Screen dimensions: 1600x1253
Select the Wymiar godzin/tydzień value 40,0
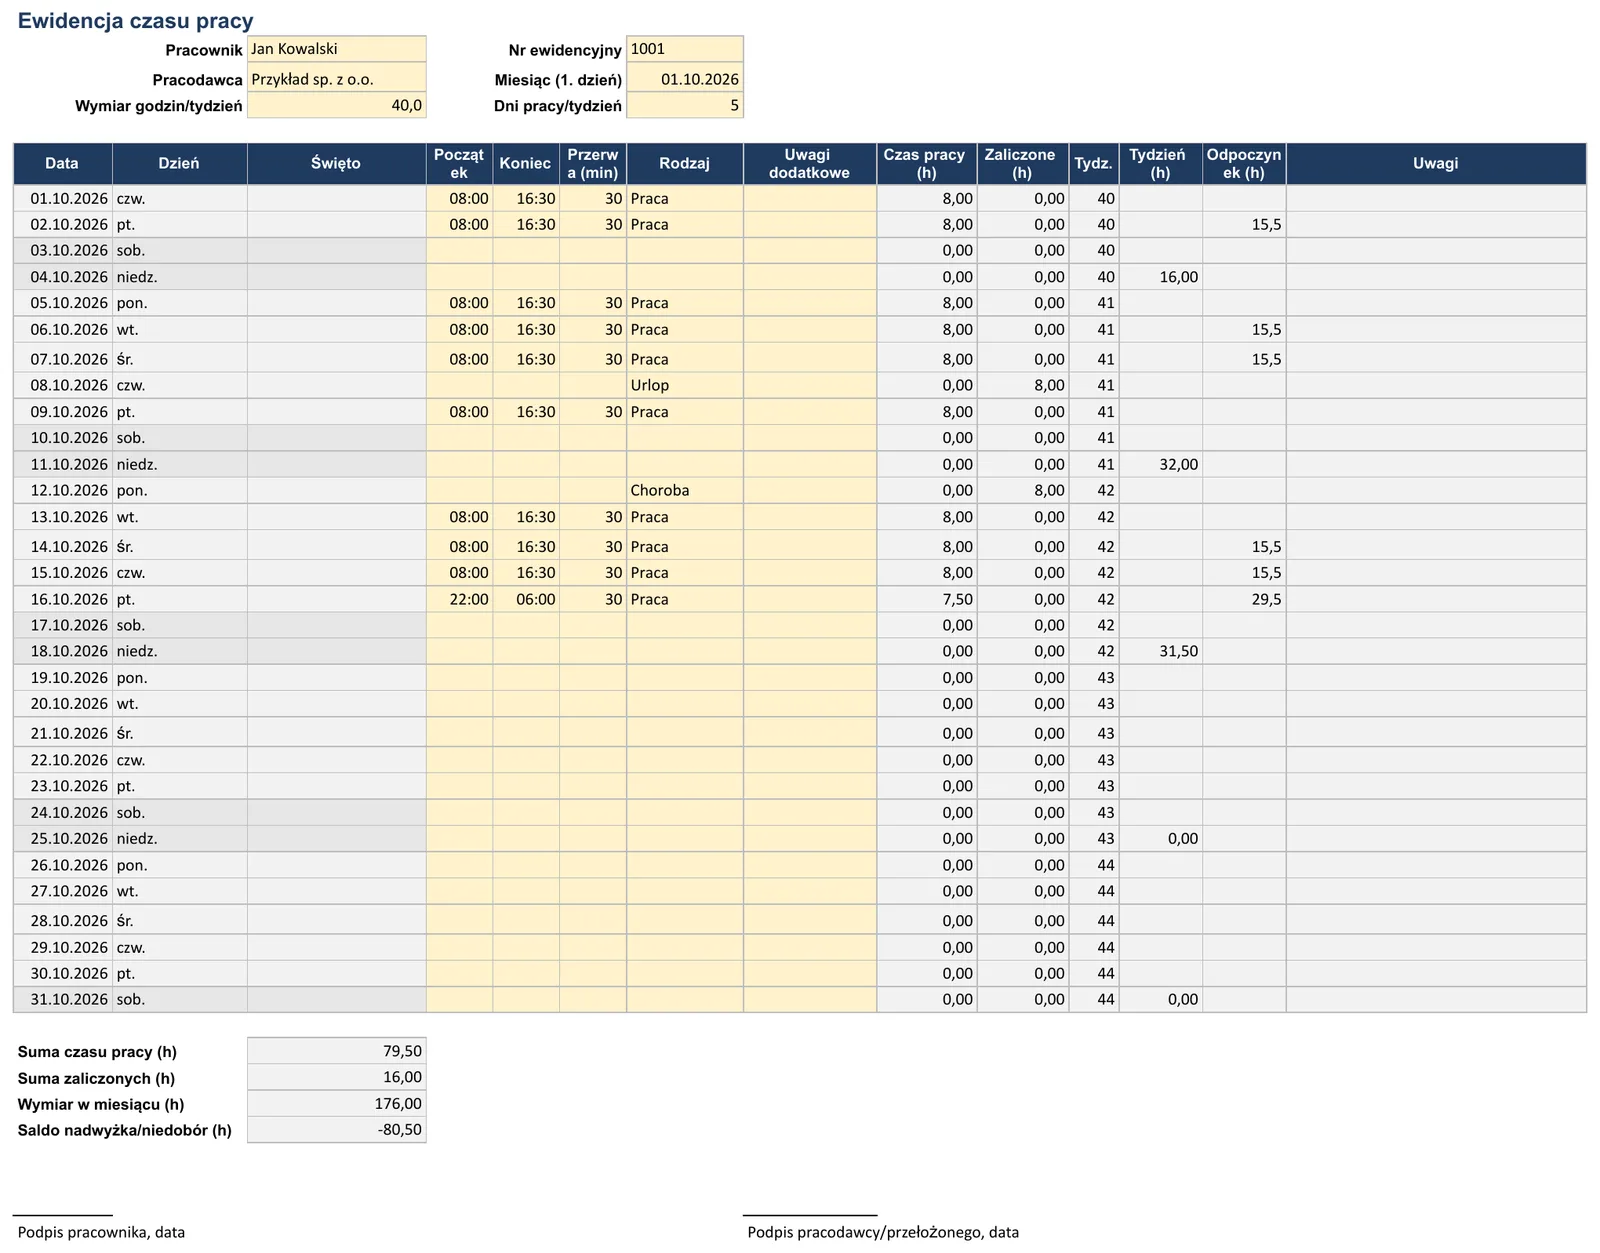336,105
